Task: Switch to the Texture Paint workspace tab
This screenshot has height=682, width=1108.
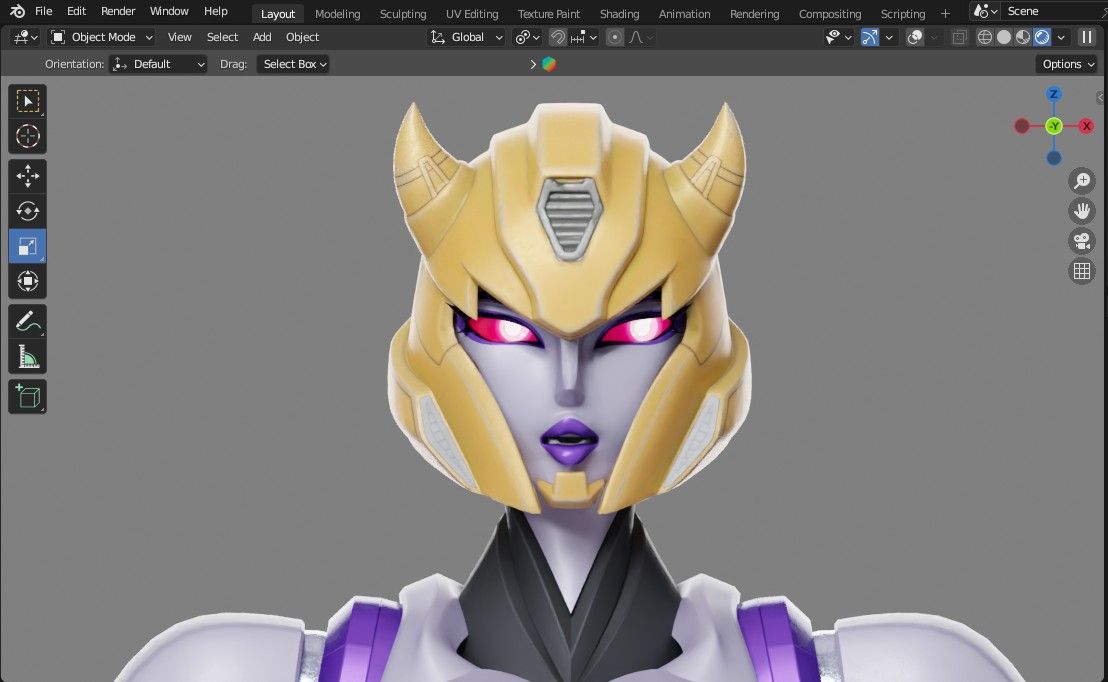Action: point(548,14)
